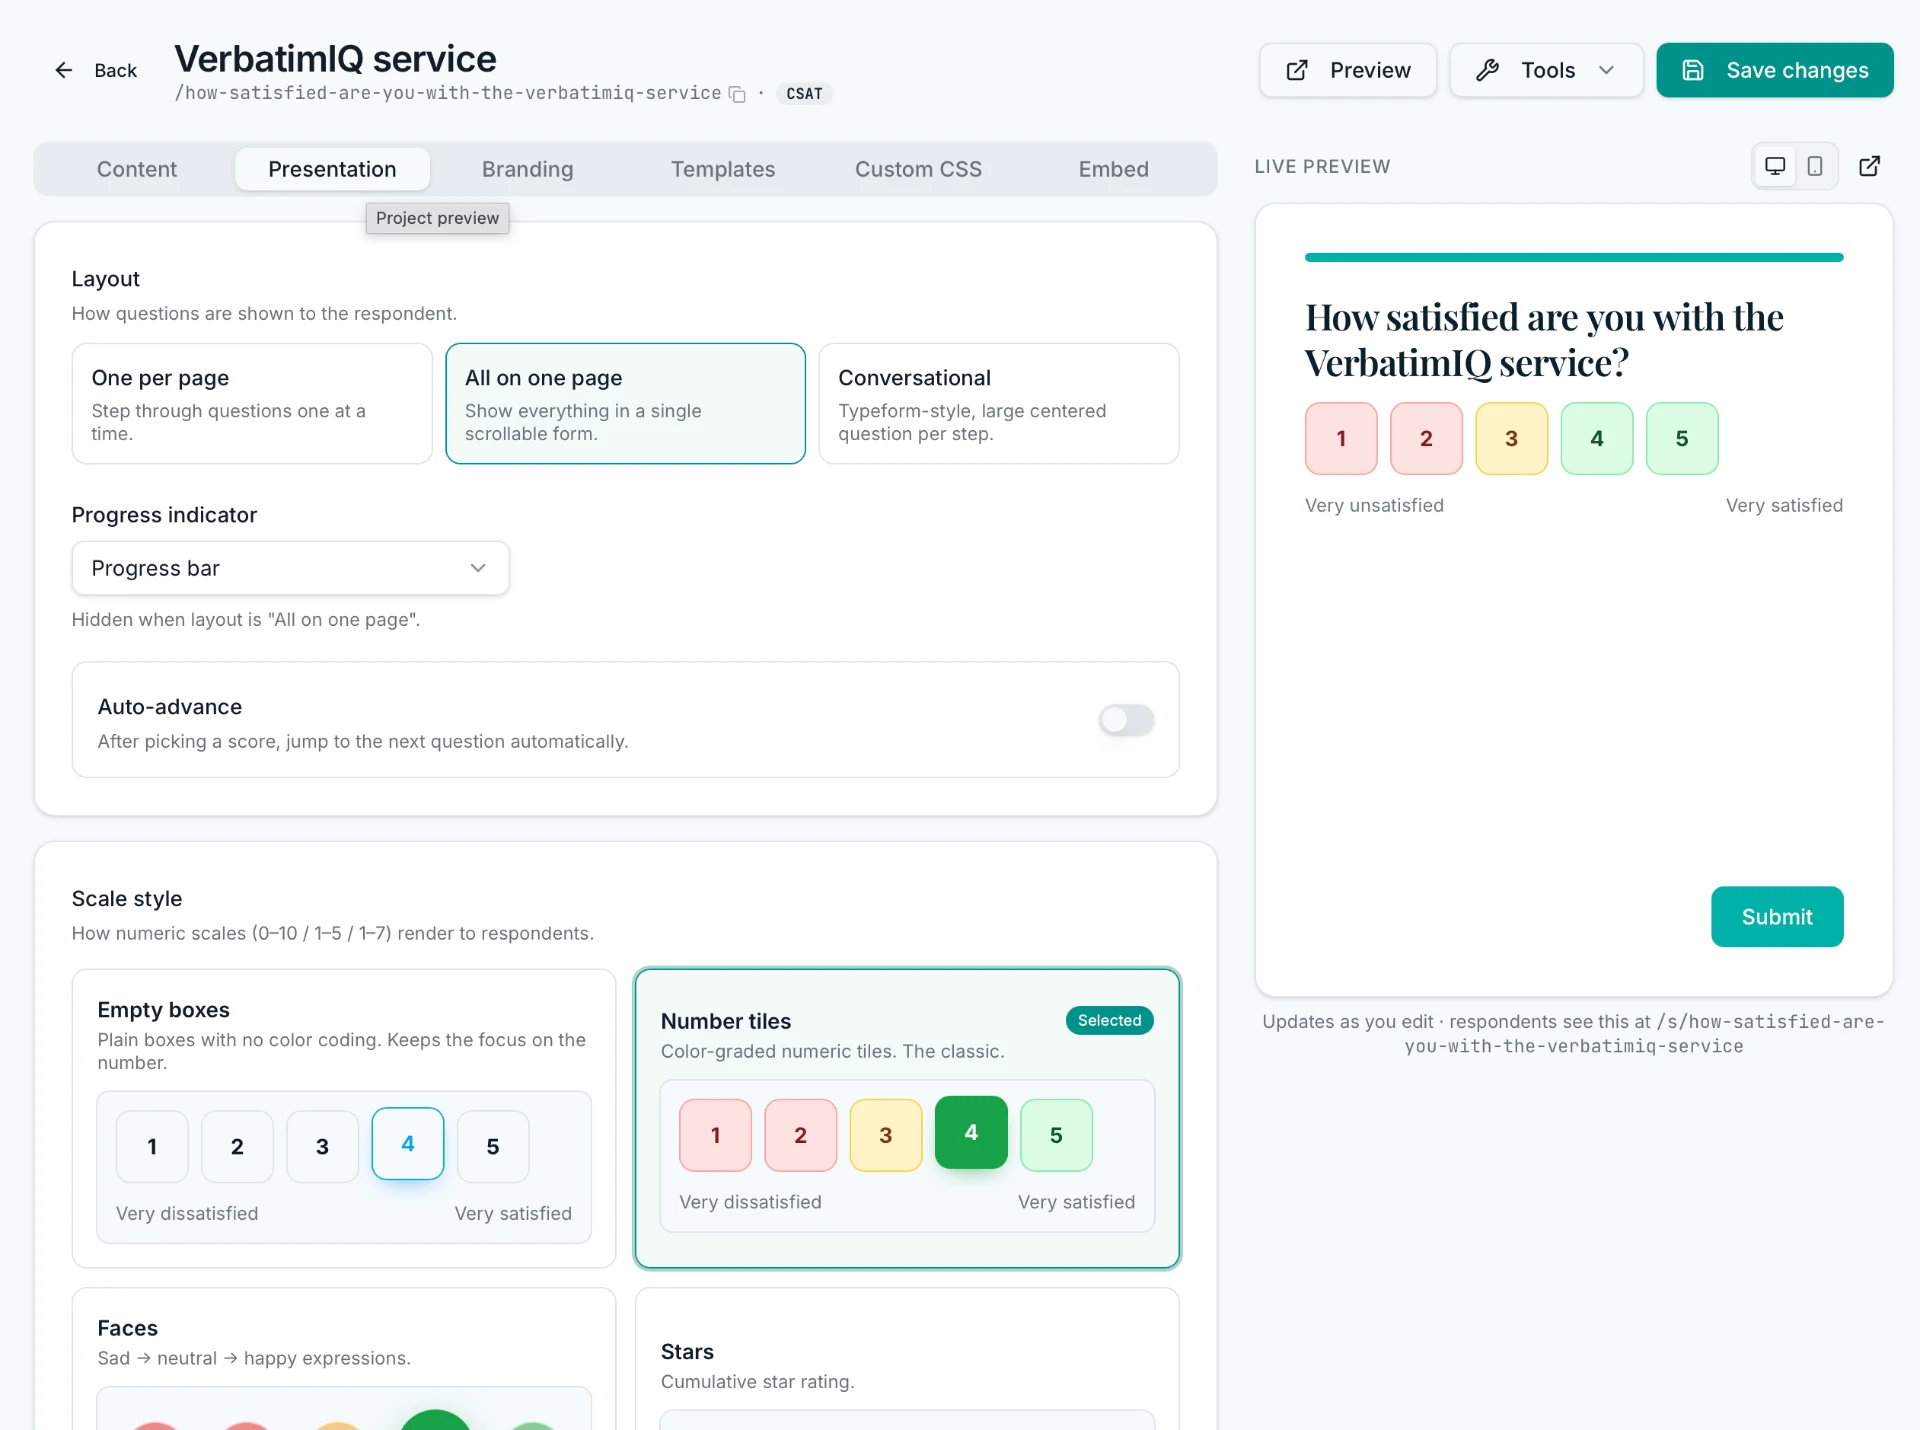Open live preview in a new window
This screenshot has height=1430, width=1920.
[x=1869, y=166]
